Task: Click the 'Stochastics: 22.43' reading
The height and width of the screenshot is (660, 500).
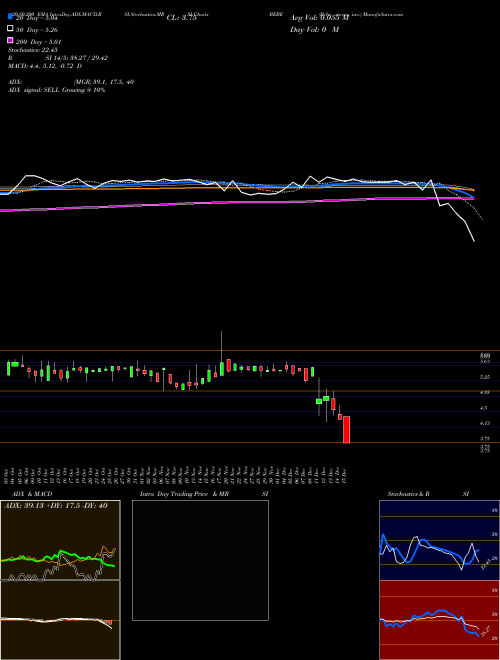Action: [32, 50]
